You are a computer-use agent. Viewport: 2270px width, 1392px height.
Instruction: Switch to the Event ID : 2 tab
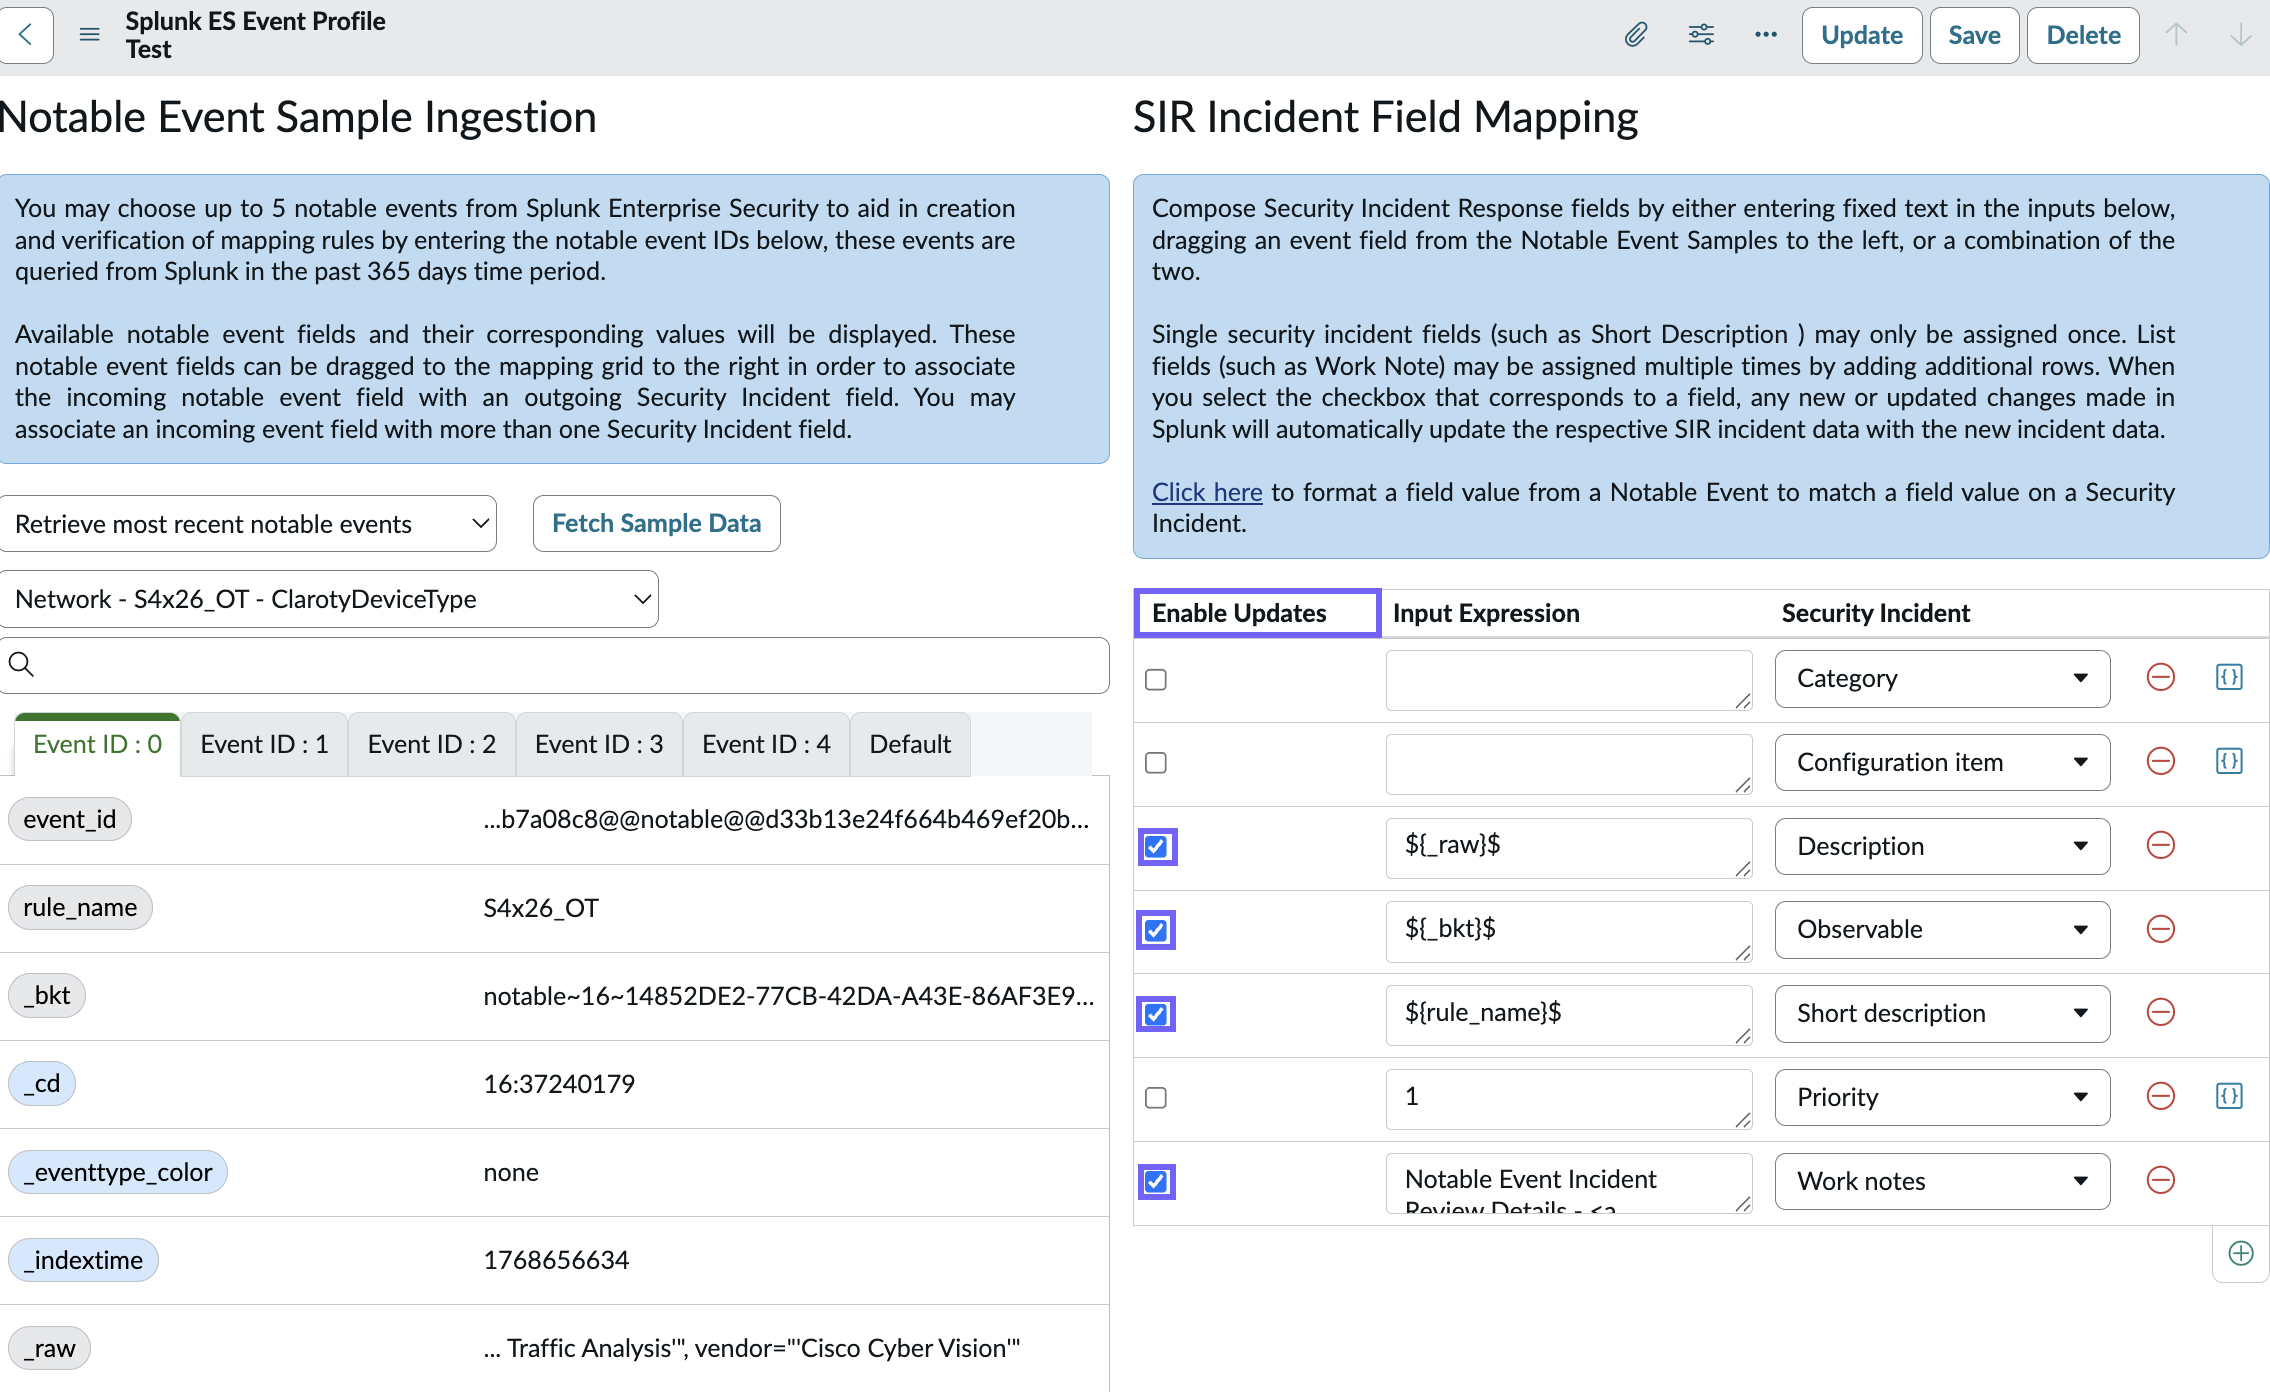(432, 745)
